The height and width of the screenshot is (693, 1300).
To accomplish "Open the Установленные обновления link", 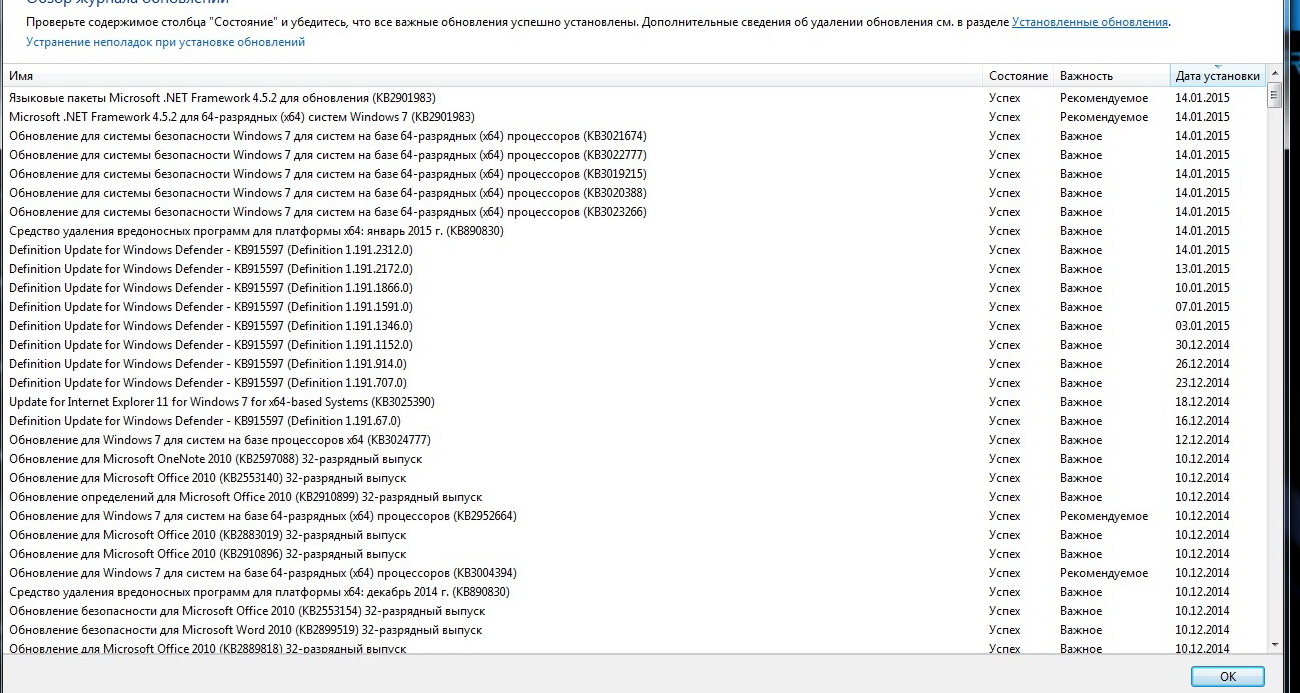I will [1090, 22].
